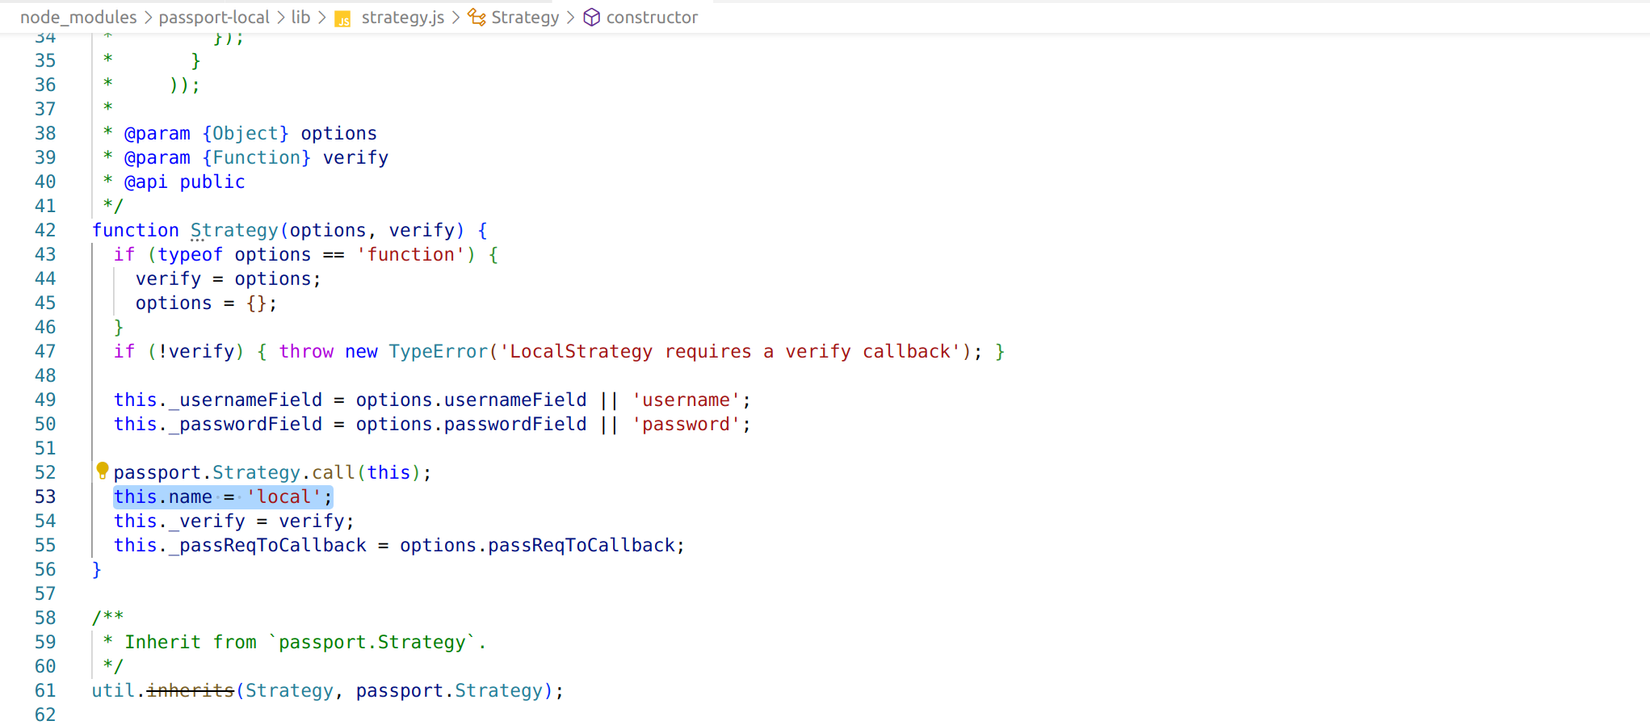Screen dimensions: 1650x728
Task: Click the 'username' string on line 49
Action: (686, 400)
